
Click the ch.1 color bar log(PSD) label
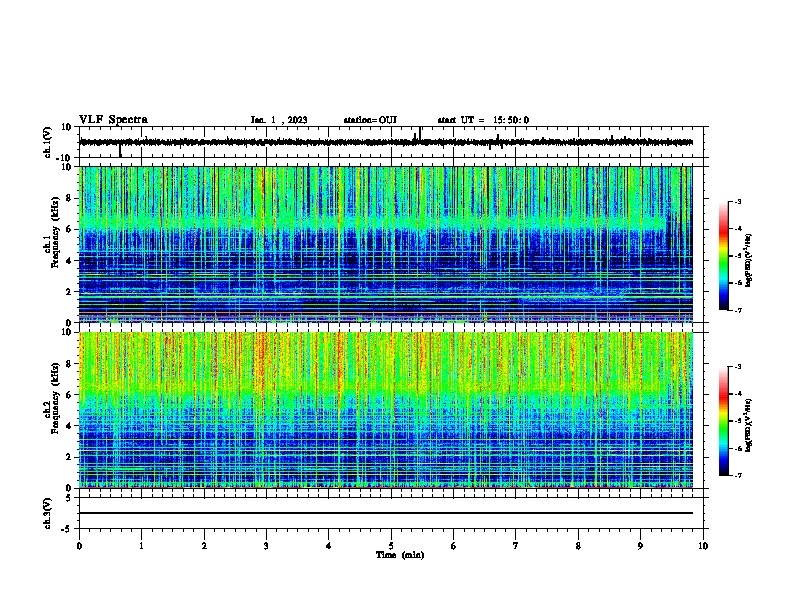(749, 260)
